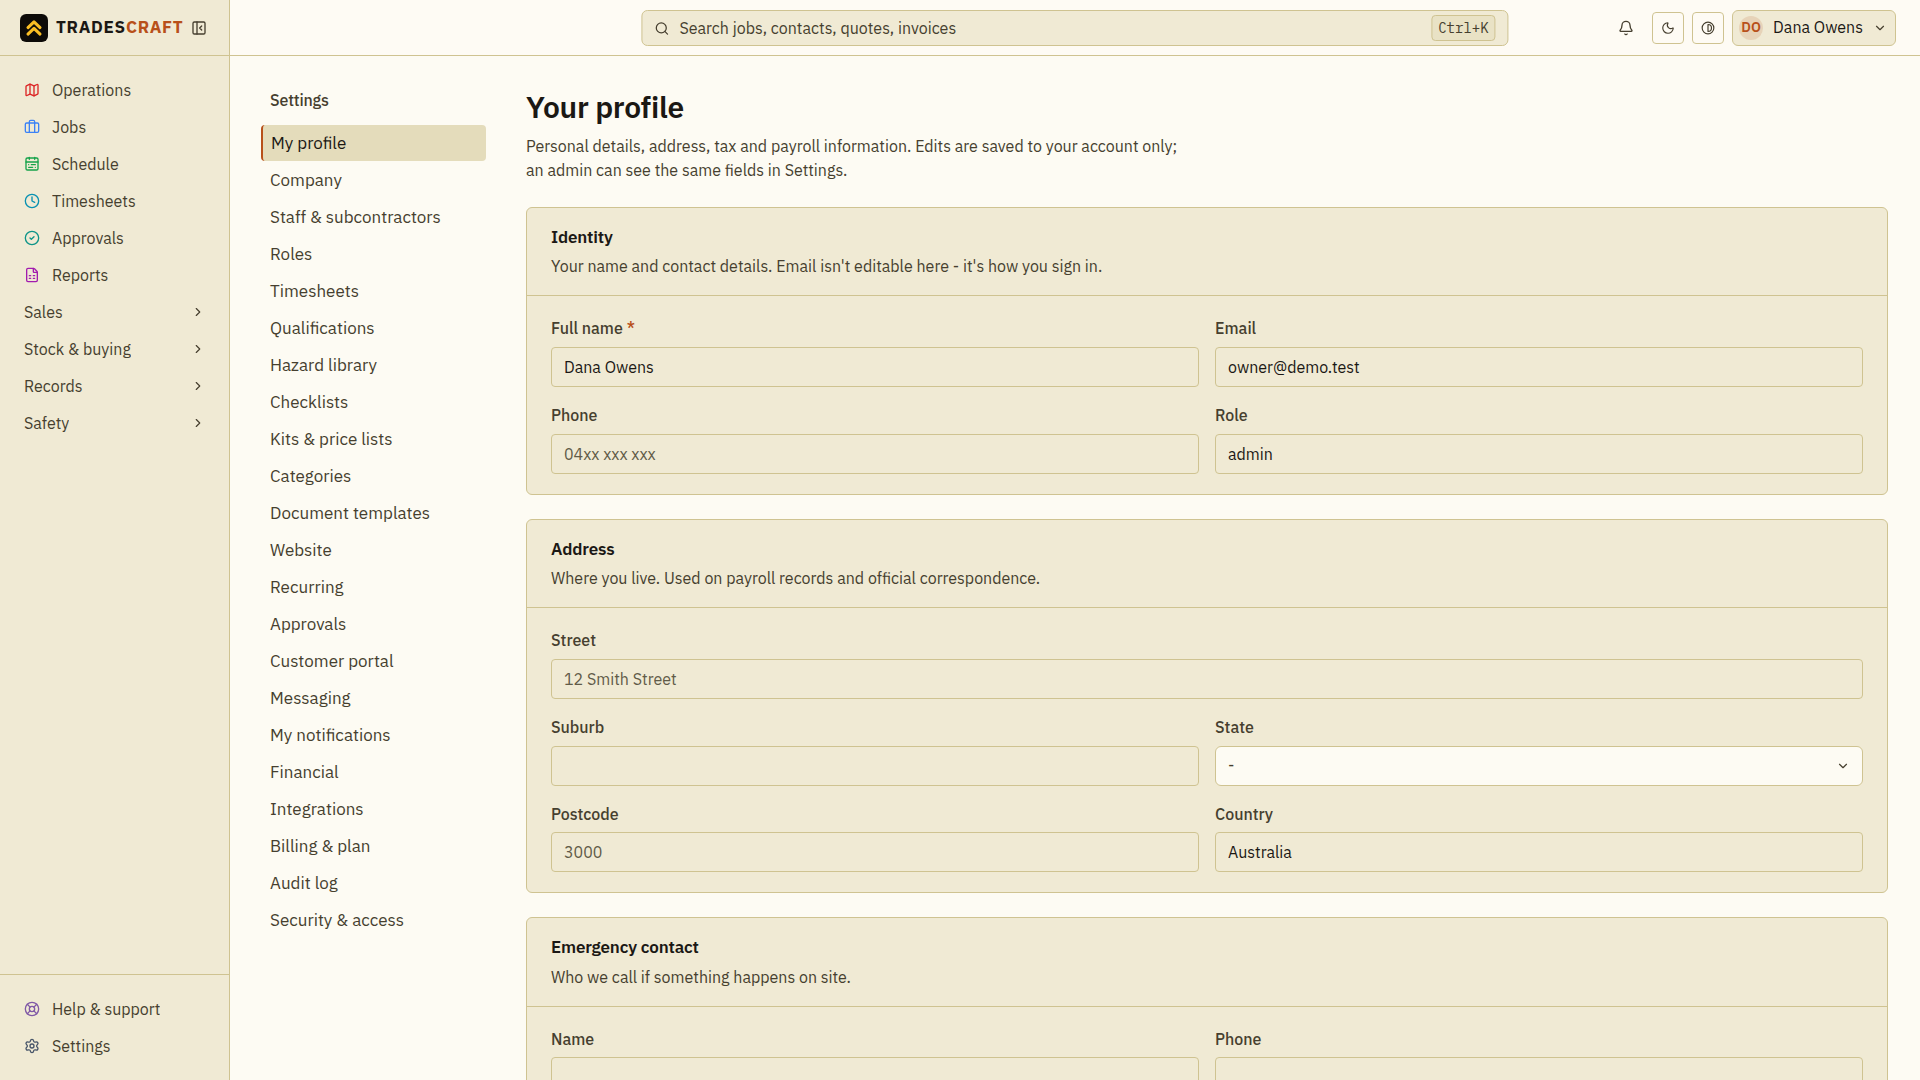This screenshot has height=1080, width=1920.
Task: Click the Country field
Action: tap(1538, 852)
